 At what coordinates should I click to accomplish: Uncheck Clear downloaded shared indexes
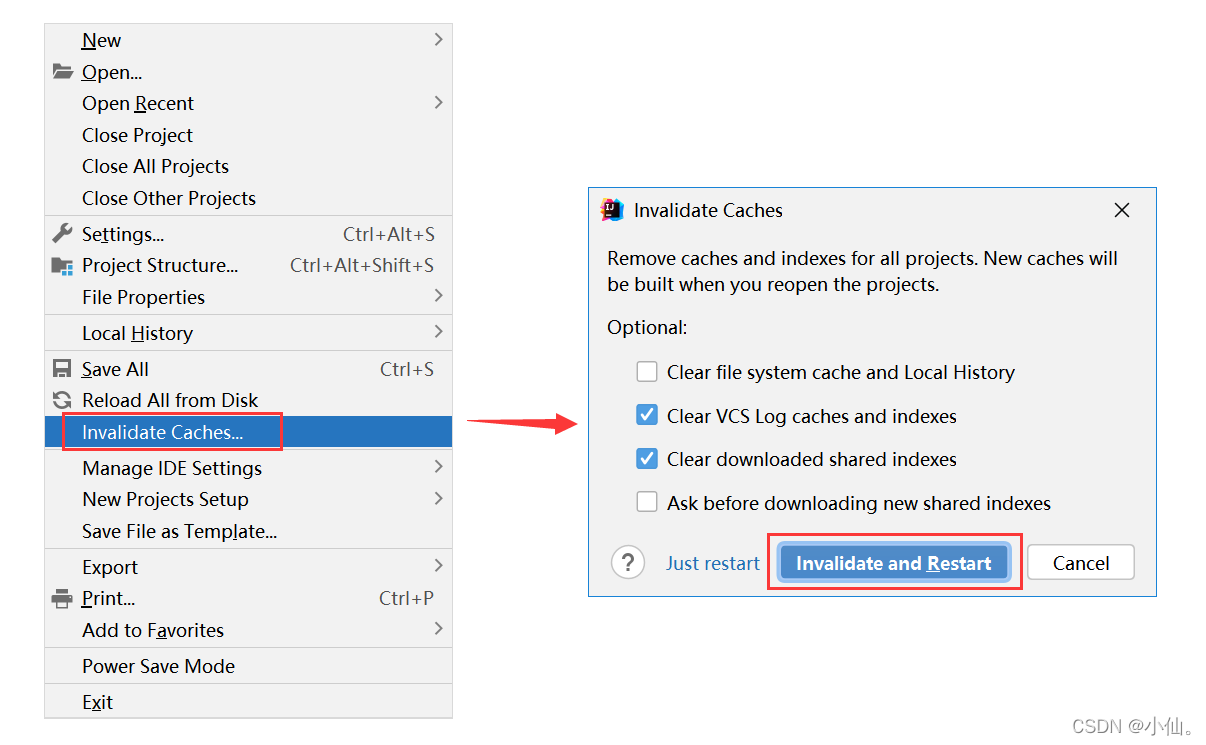tap(647, 459)
